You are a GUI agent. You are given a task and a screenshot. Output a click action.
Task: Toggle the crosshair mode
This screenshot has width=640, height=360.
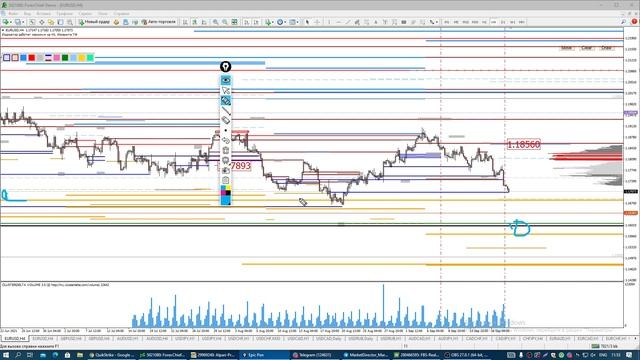click(x=317, y=22)
